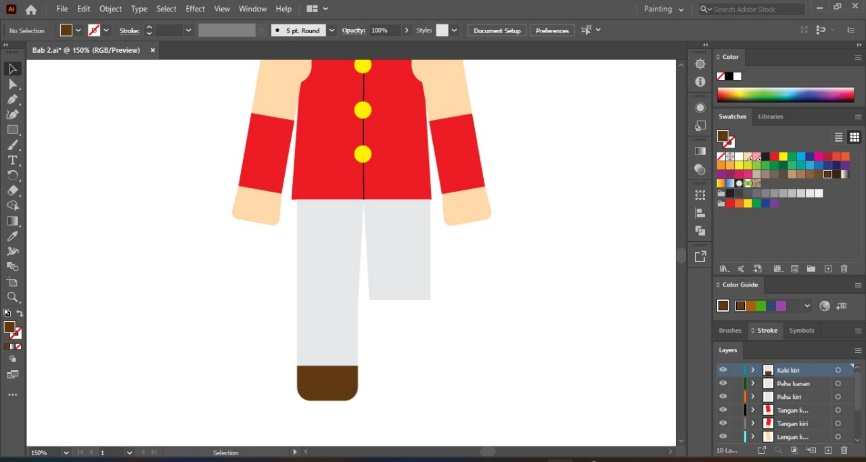
Task: Select the Paintbrush tool
Action: click(x=12, y=145)
